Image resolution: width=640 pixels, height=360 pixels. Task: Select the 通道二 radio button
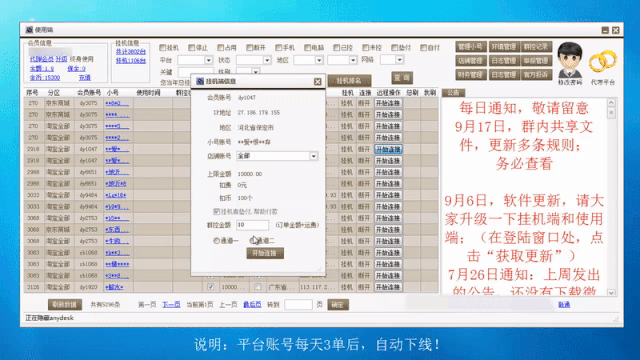pos(252,241)
